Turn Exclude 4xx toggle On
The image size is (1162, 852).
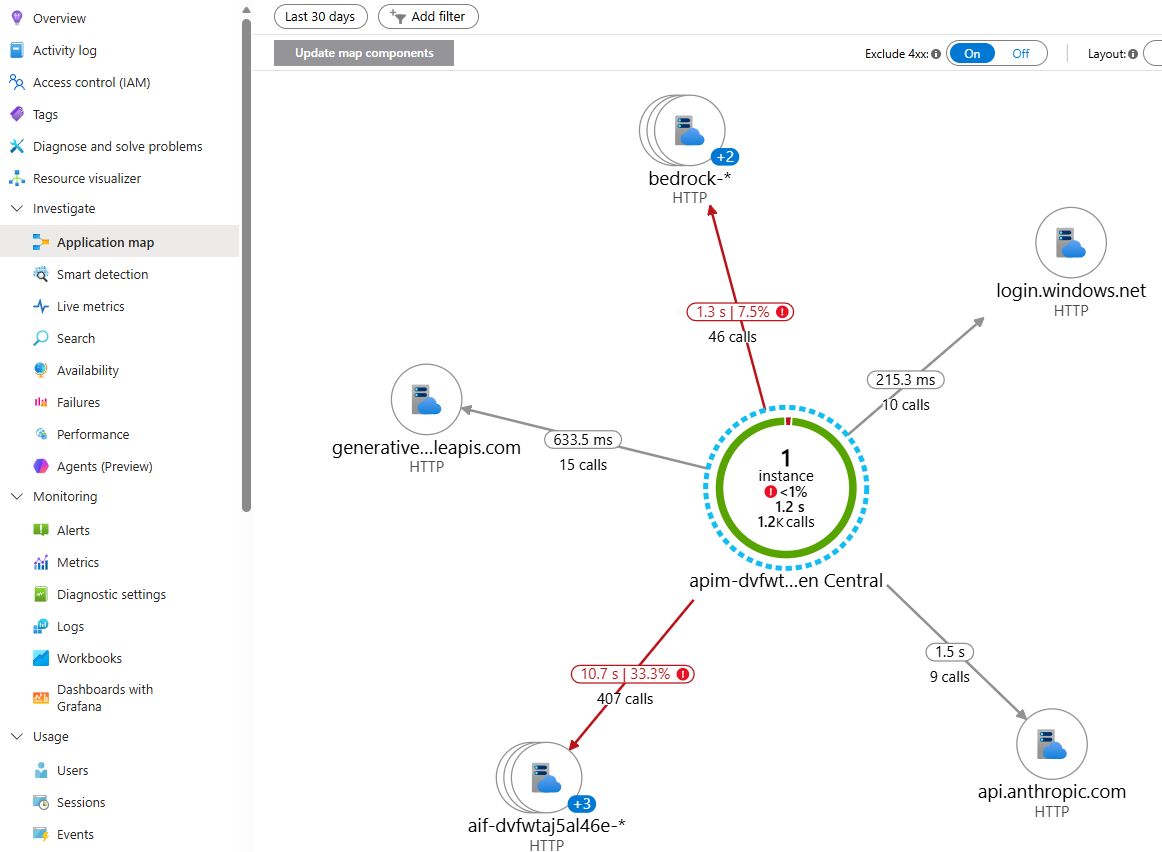coord(972,53)
